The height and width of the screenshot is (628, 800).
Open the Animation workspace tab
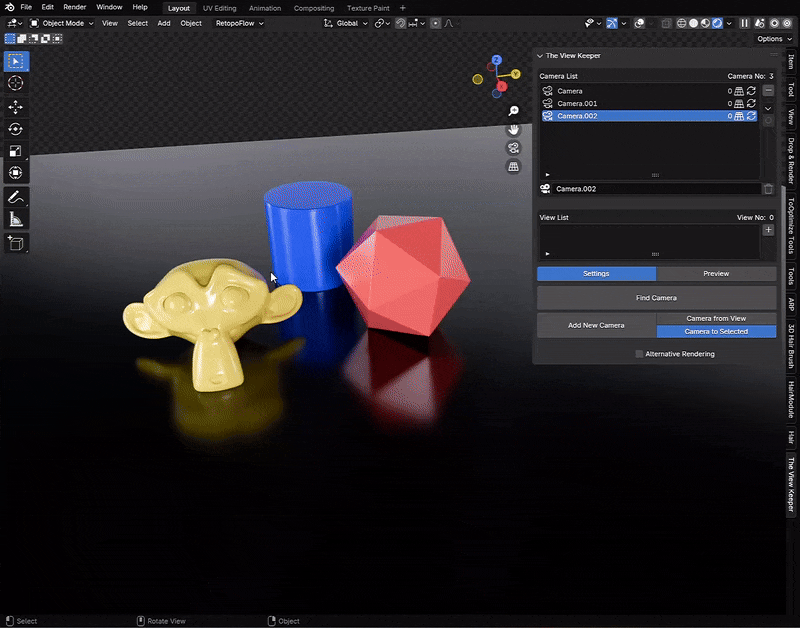point(265,8)
